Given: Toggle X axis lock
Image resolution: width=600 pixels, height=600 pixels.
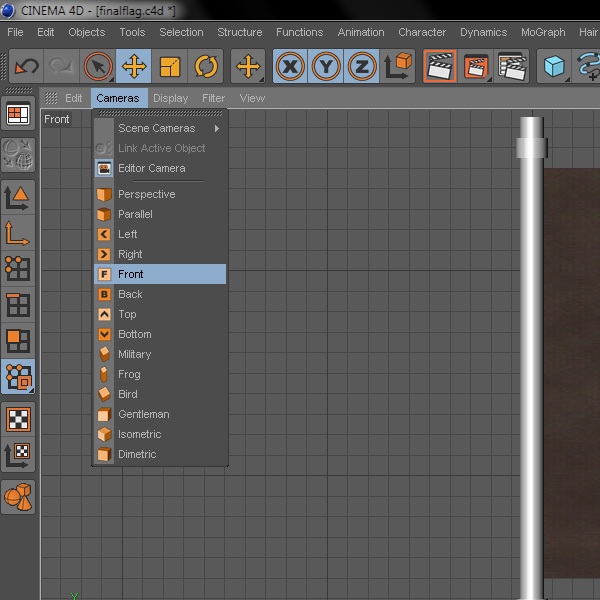Looking at the screenshot, I should coord(290,66).
